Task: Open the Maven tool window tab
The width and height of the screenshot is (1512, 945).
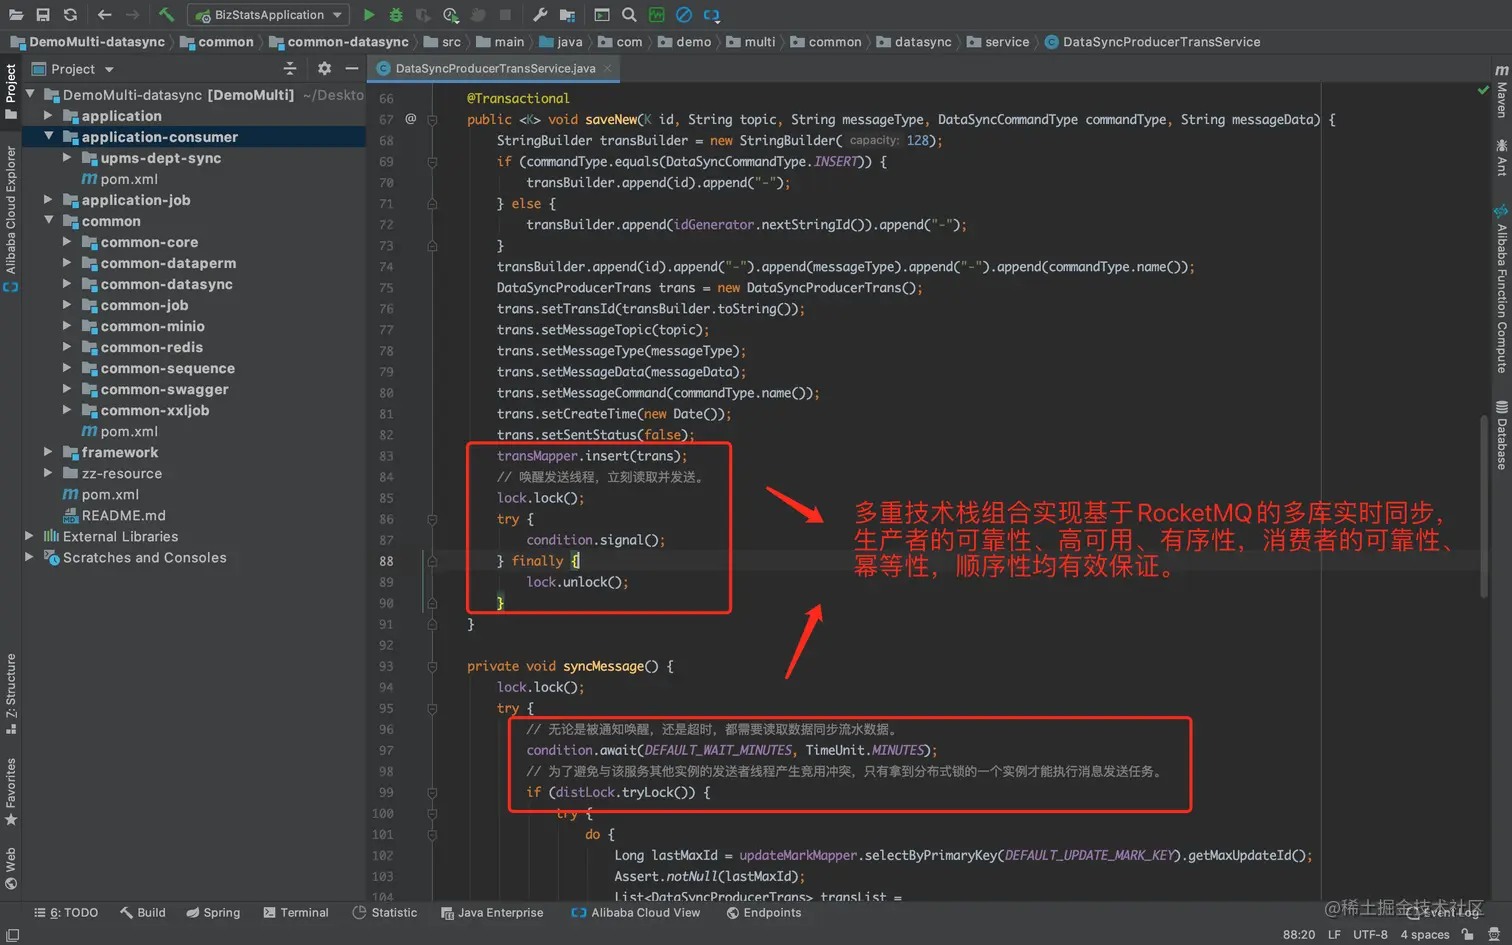Action: coord(1501,91)
